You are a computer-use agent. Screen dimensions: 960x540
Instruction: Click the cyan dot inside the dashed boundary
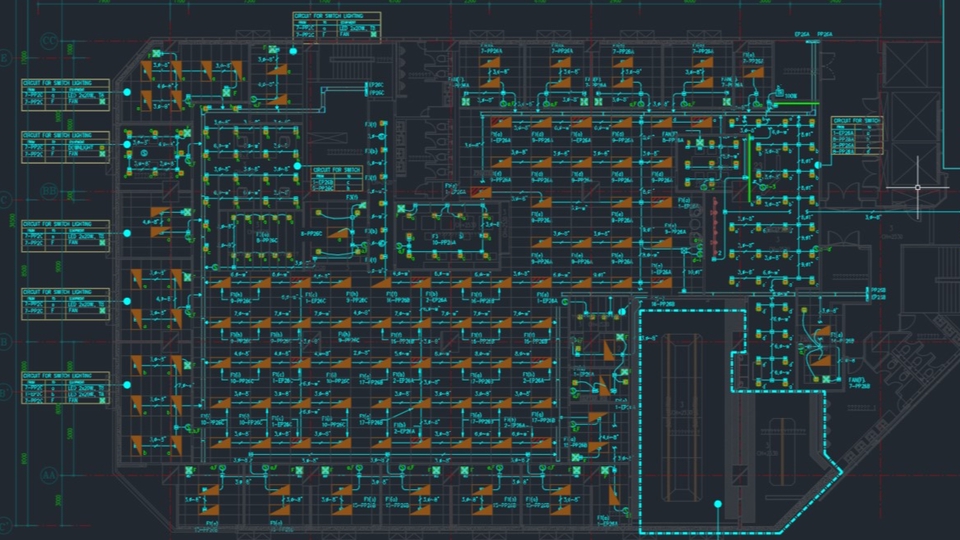click(x=718, y=504)
